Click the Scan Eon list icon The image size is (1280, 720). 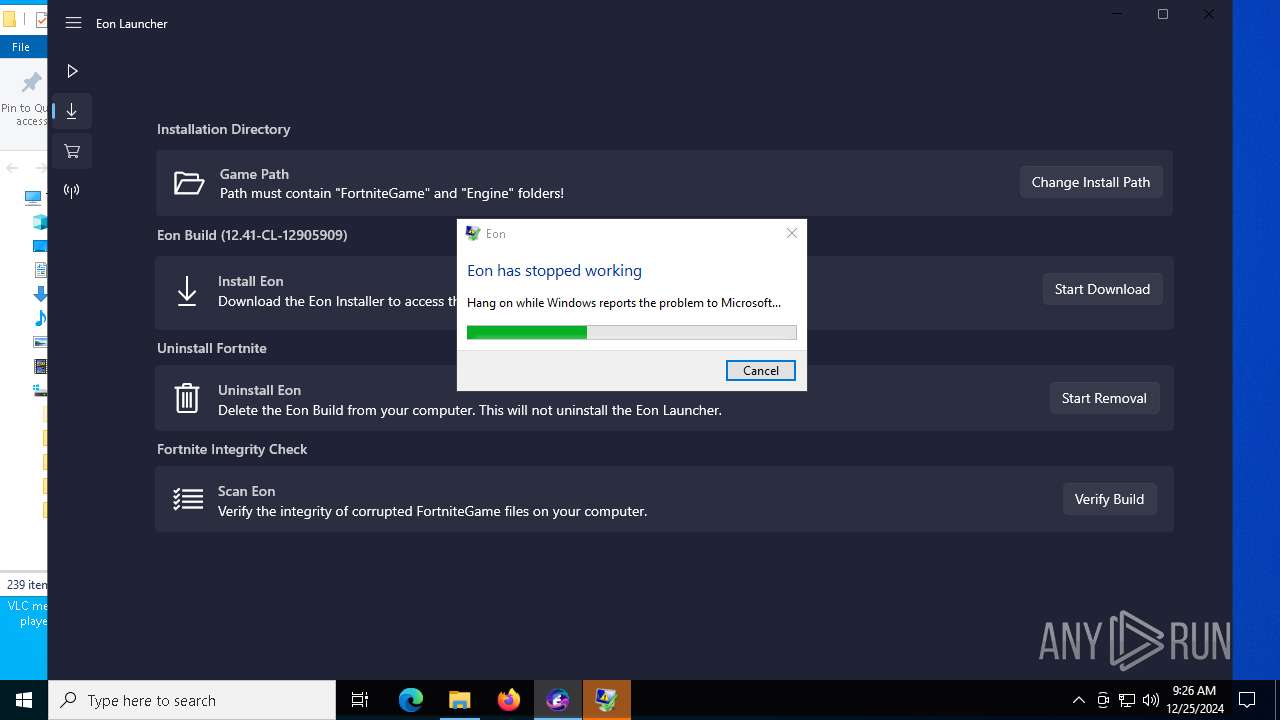click(x=188, y=499)
